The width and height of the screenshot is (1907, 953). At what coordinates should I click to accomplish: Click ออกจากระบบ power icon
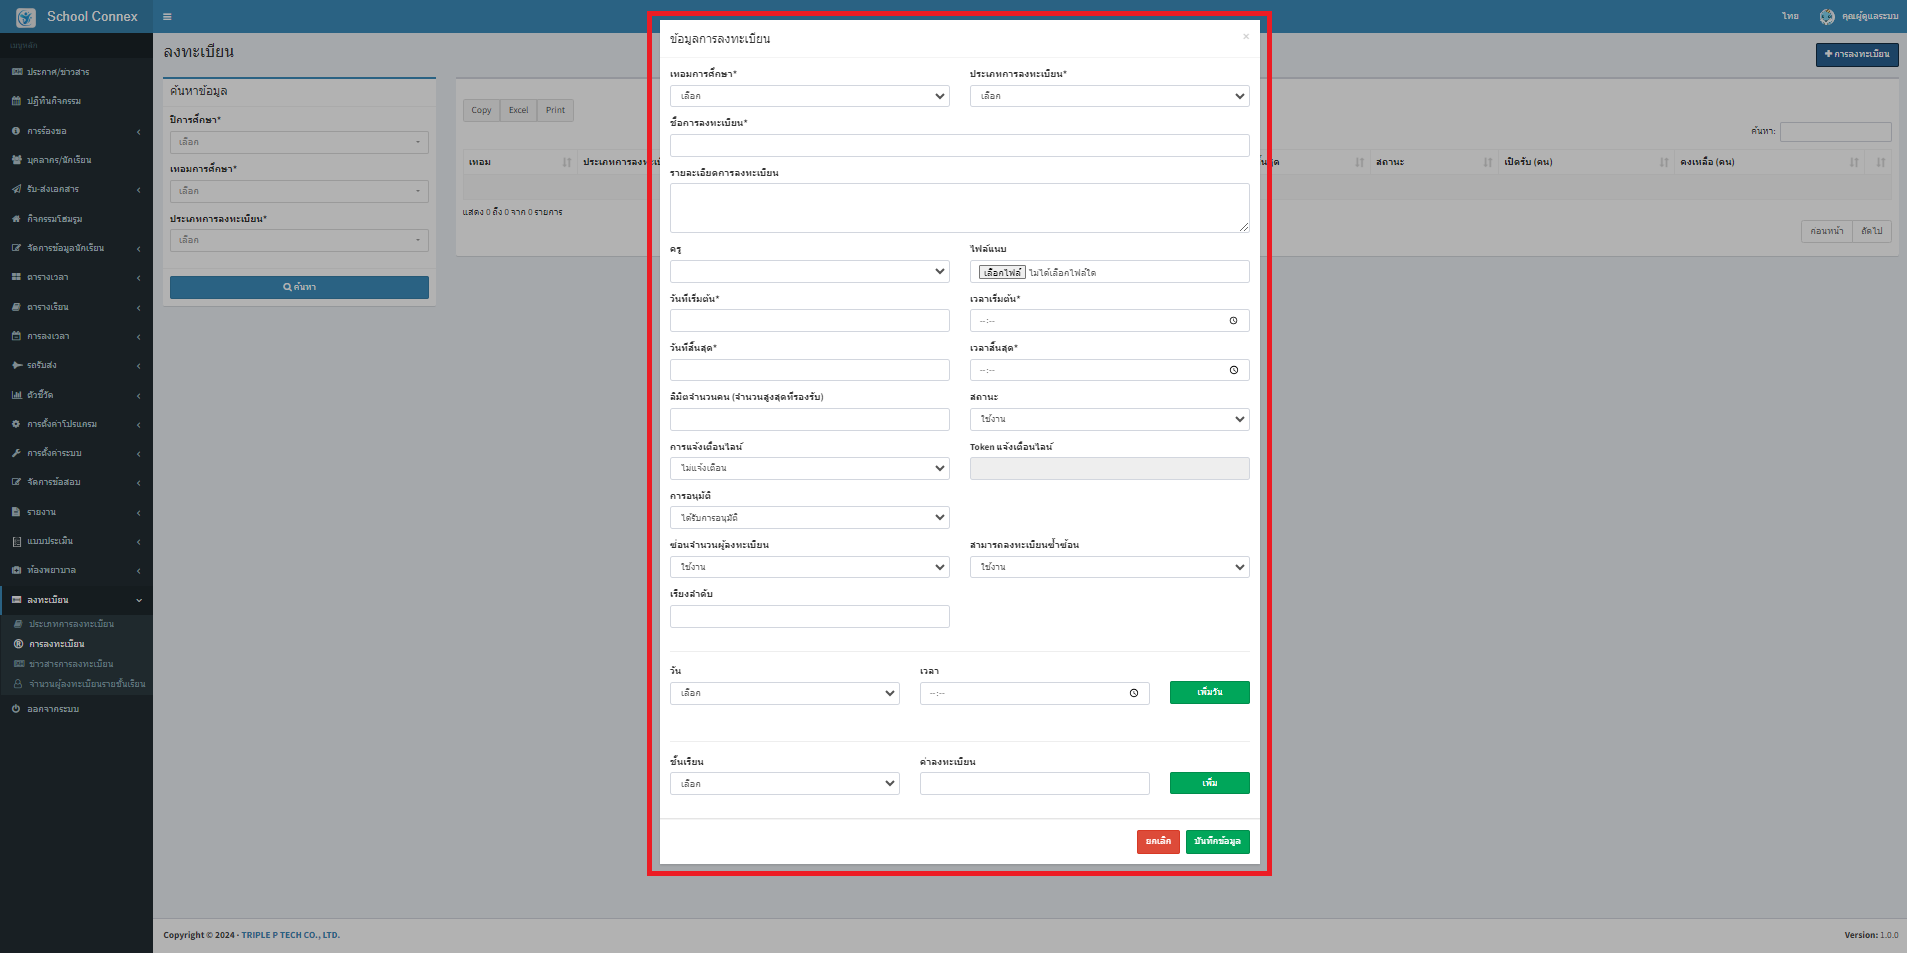tap(16, 709)
